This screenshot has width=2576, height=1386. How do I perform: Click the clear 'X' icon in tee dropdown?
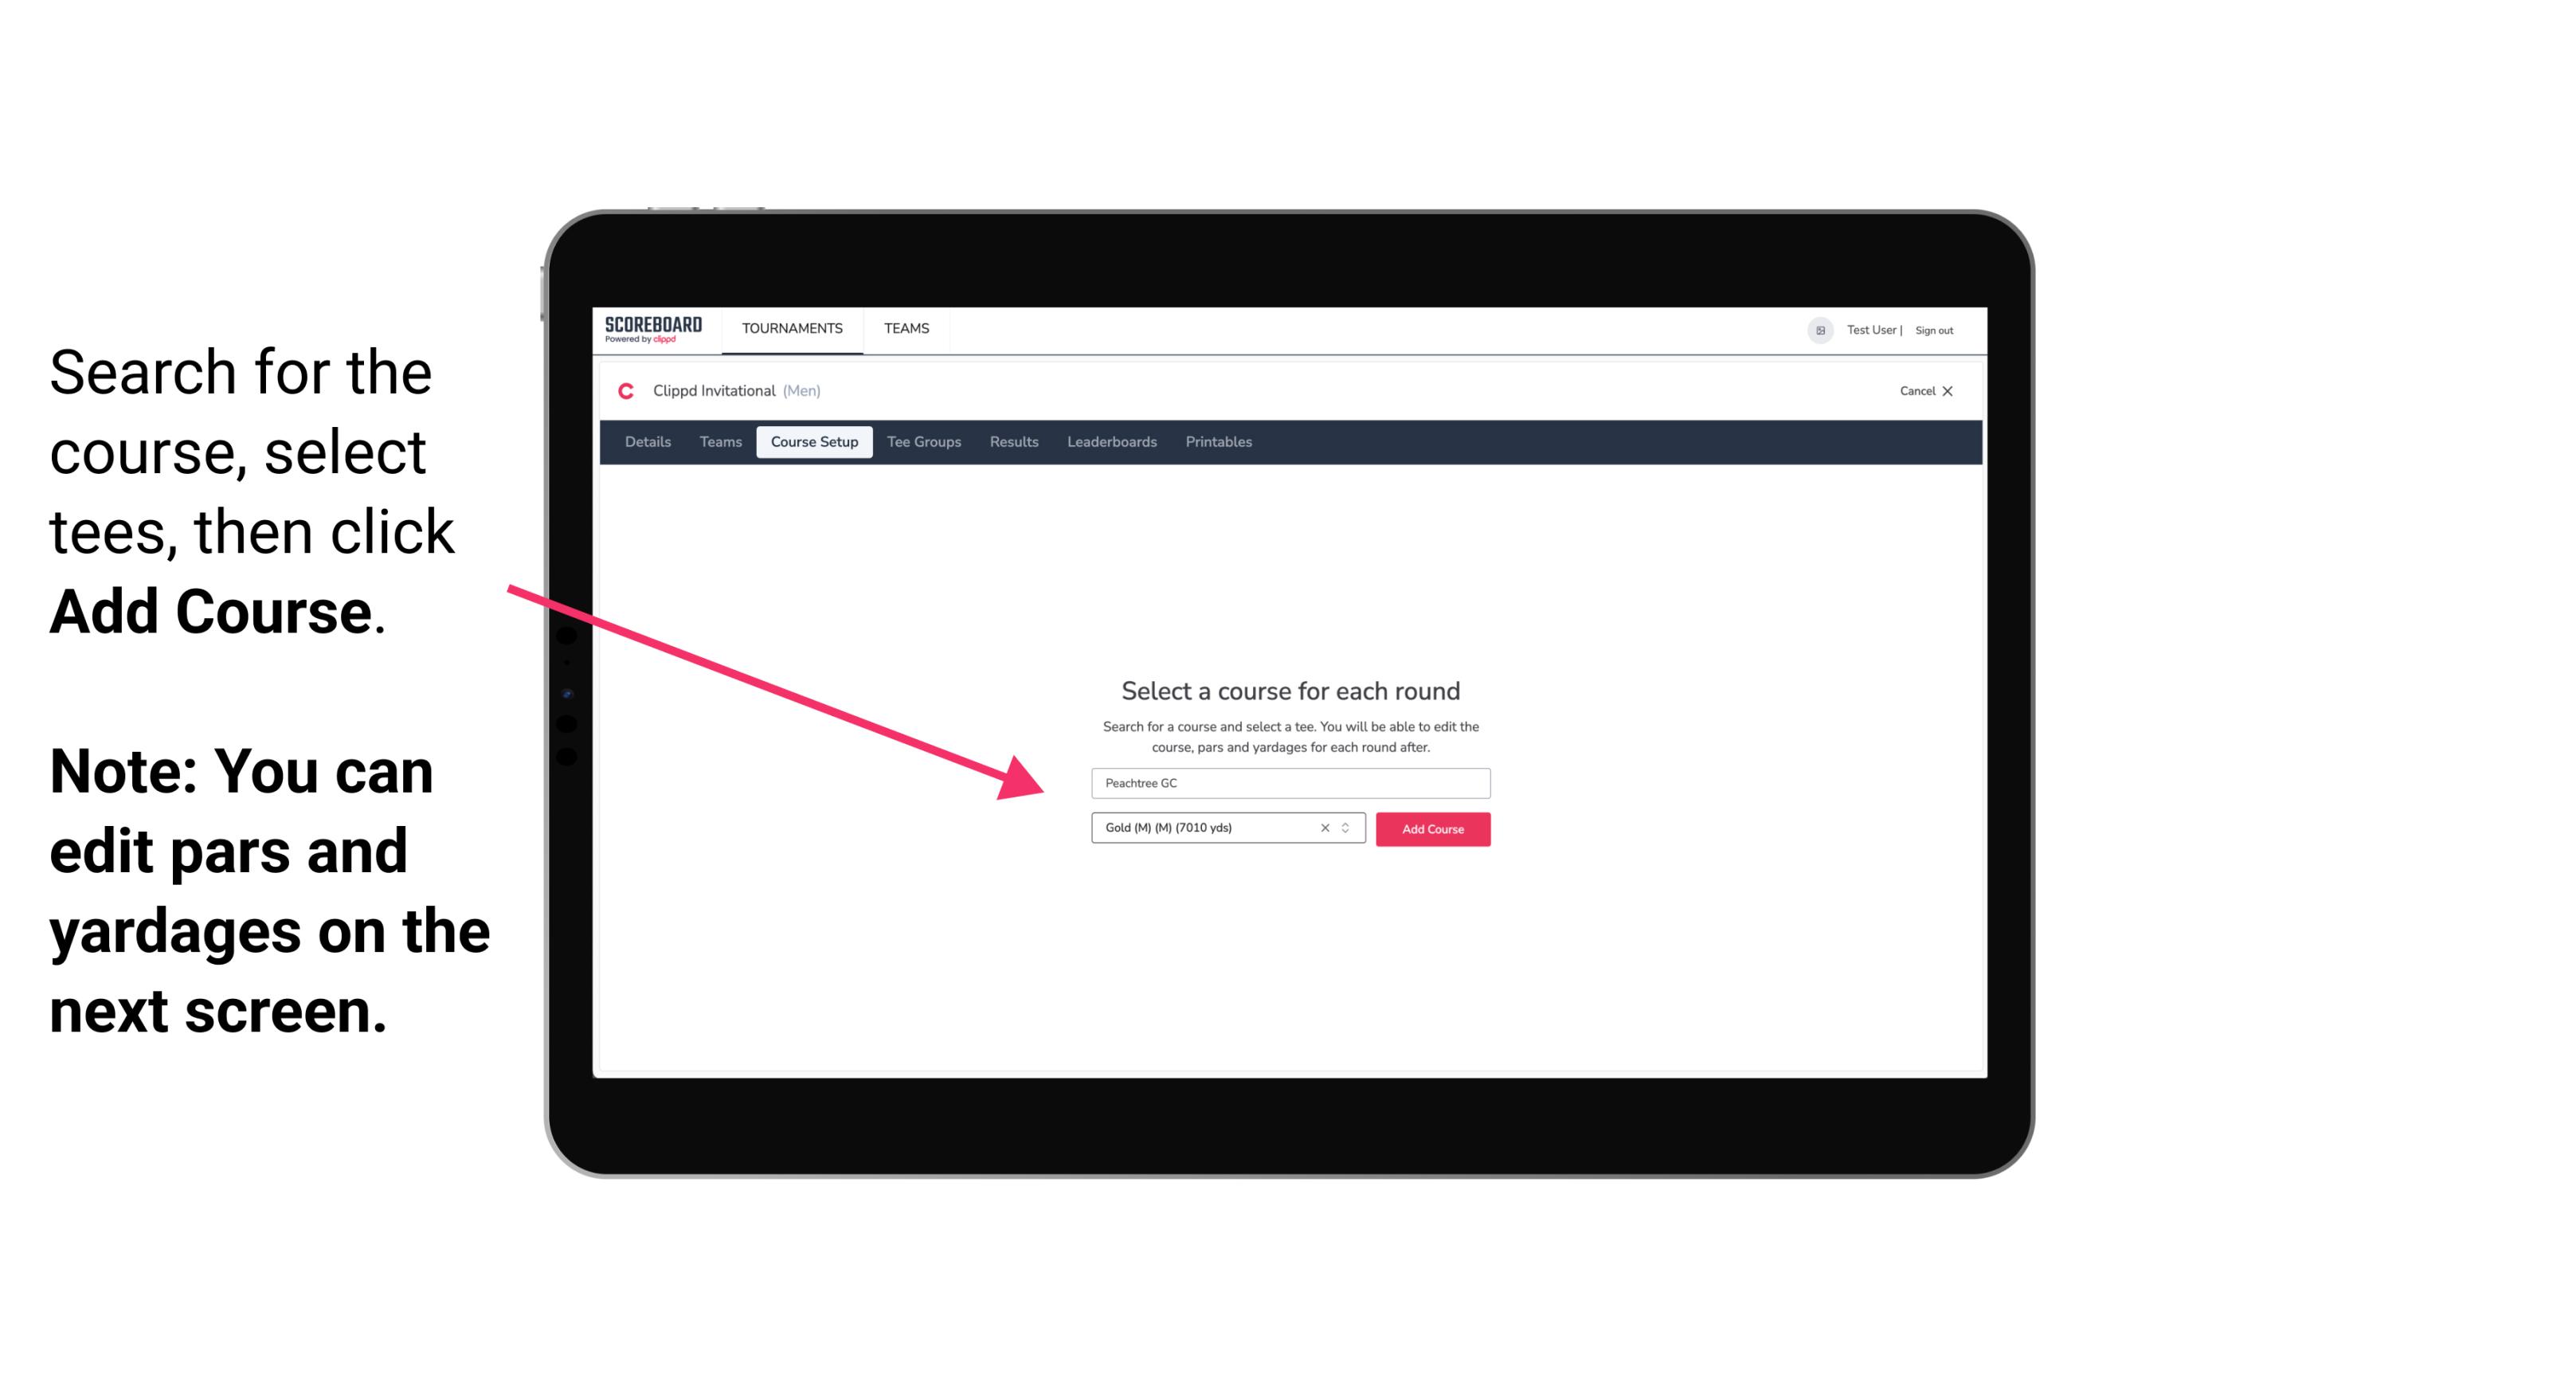1322,828
